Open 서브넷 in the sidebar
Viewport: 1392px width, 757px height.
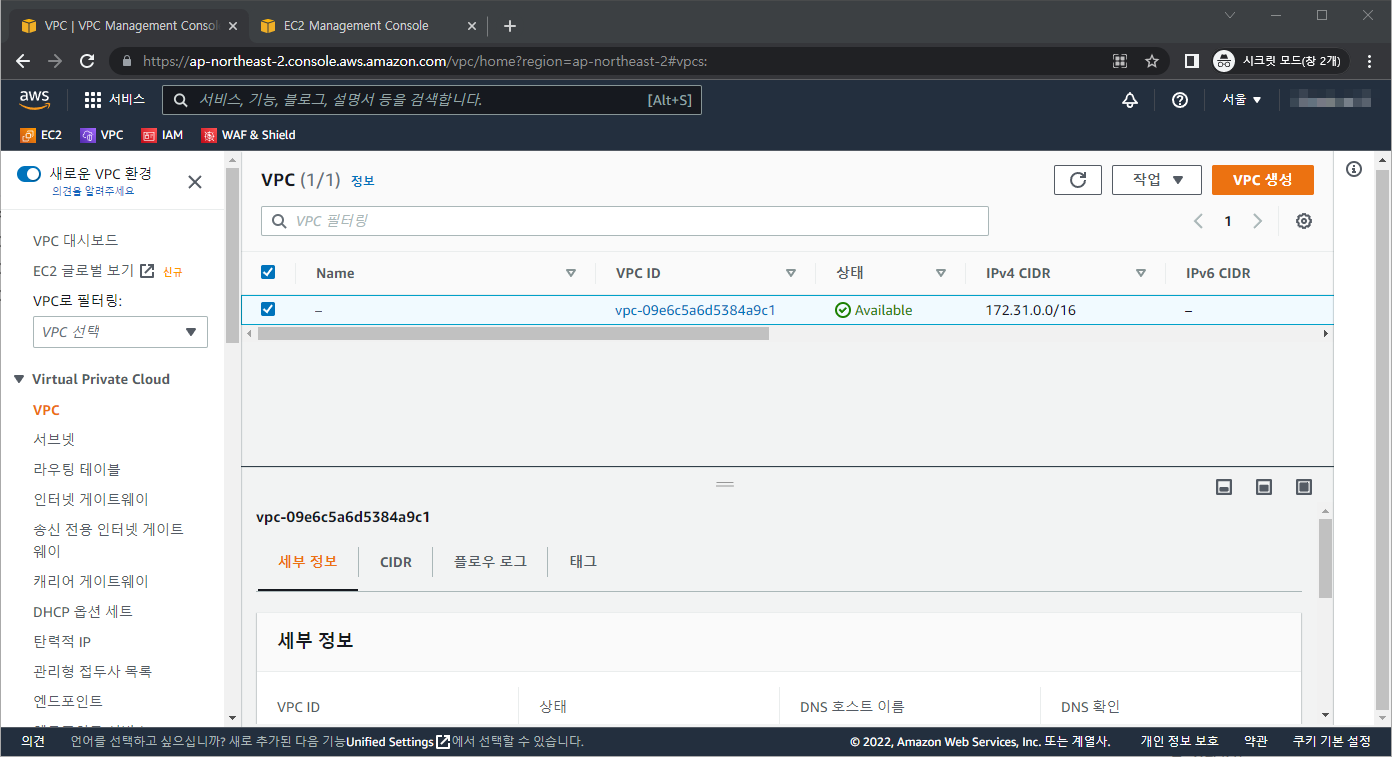(54, 439)
